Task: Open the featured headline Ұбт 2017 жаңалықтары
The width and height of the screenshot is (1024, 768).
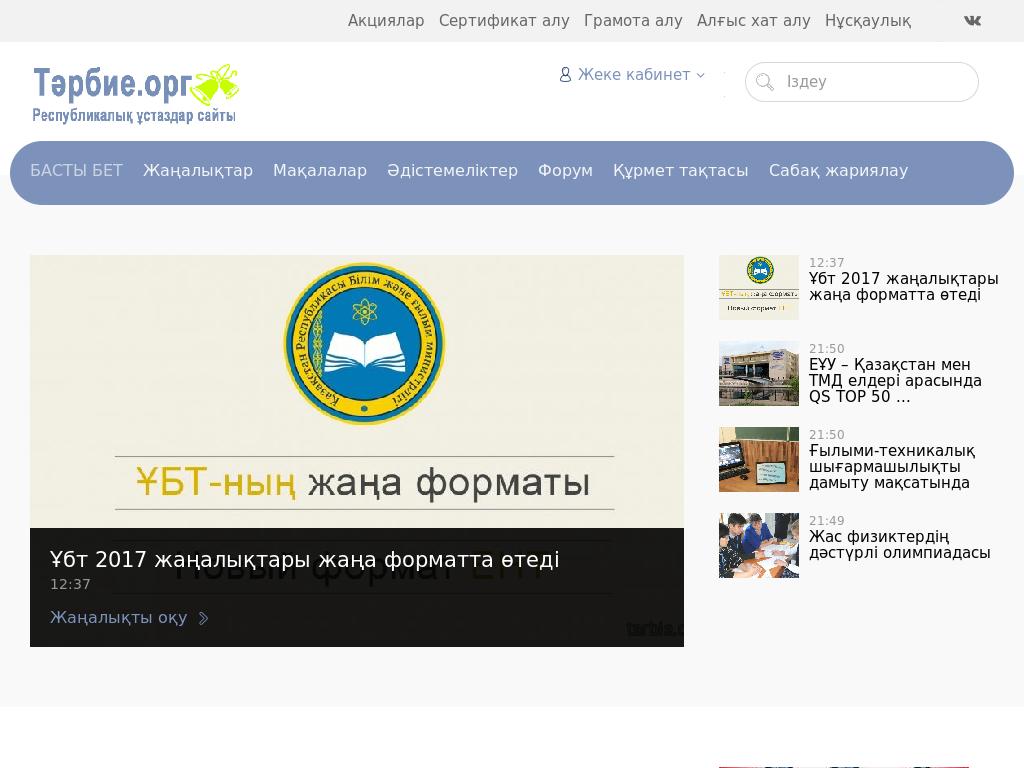Action: (x=304, y=560)
